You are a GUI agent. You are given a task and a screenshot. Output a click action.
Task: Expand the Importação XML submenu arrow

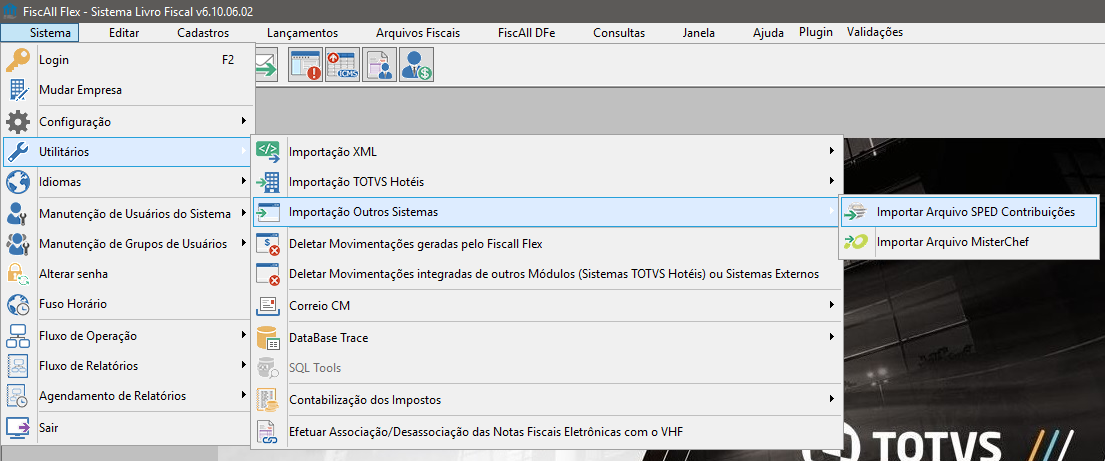[832, 151]
